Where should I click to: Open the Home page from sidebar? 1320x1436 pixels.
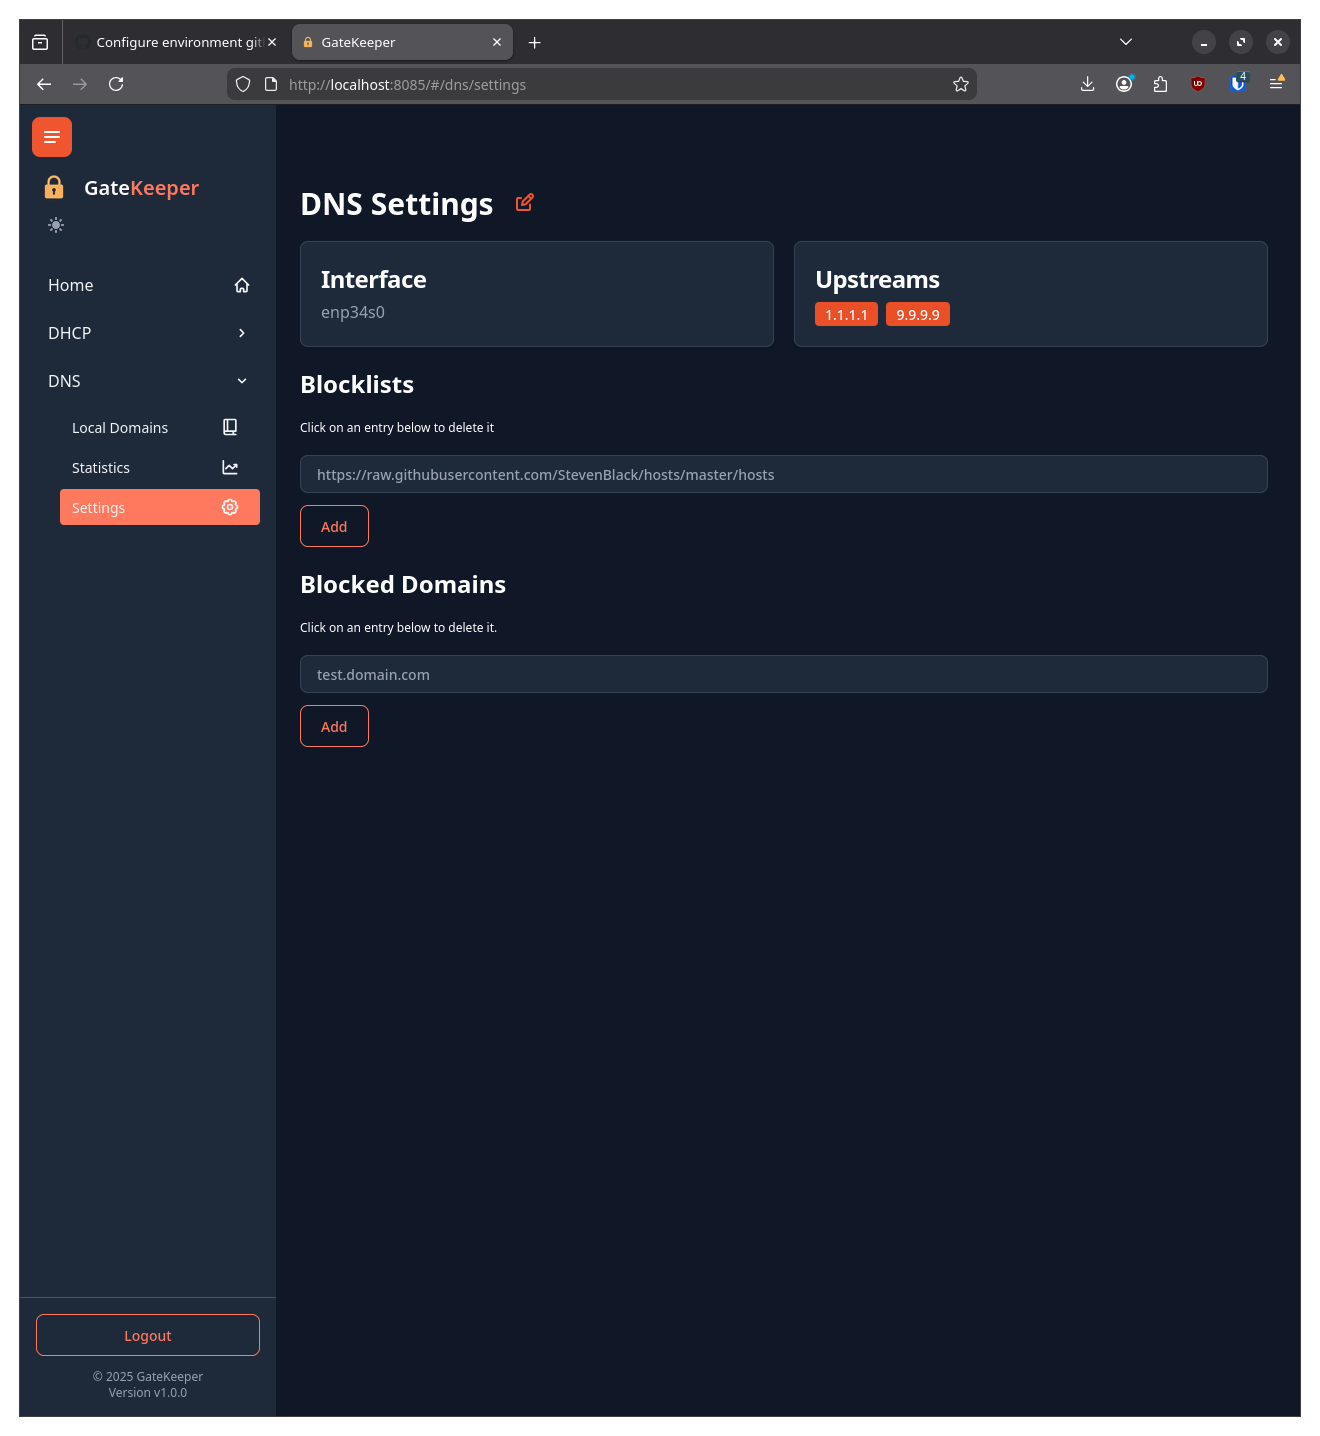tap(148, 285)
